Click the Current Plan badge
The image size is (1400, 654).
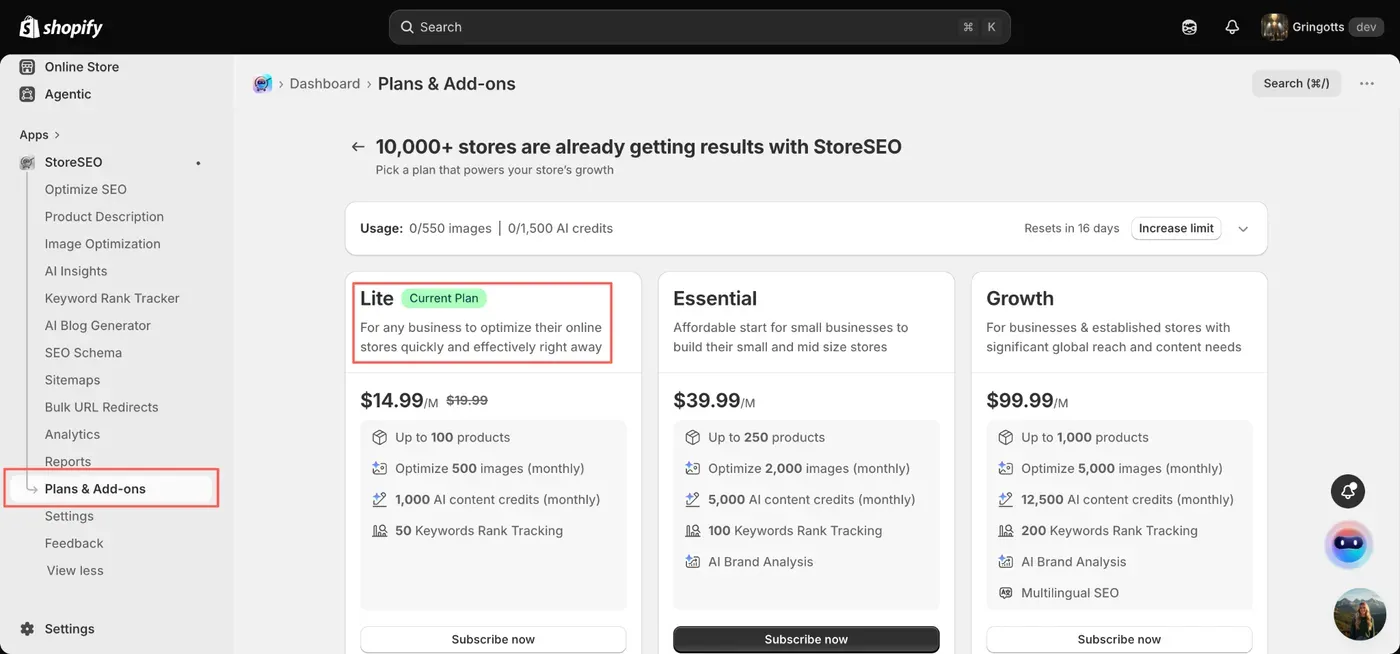click(444, 298)
